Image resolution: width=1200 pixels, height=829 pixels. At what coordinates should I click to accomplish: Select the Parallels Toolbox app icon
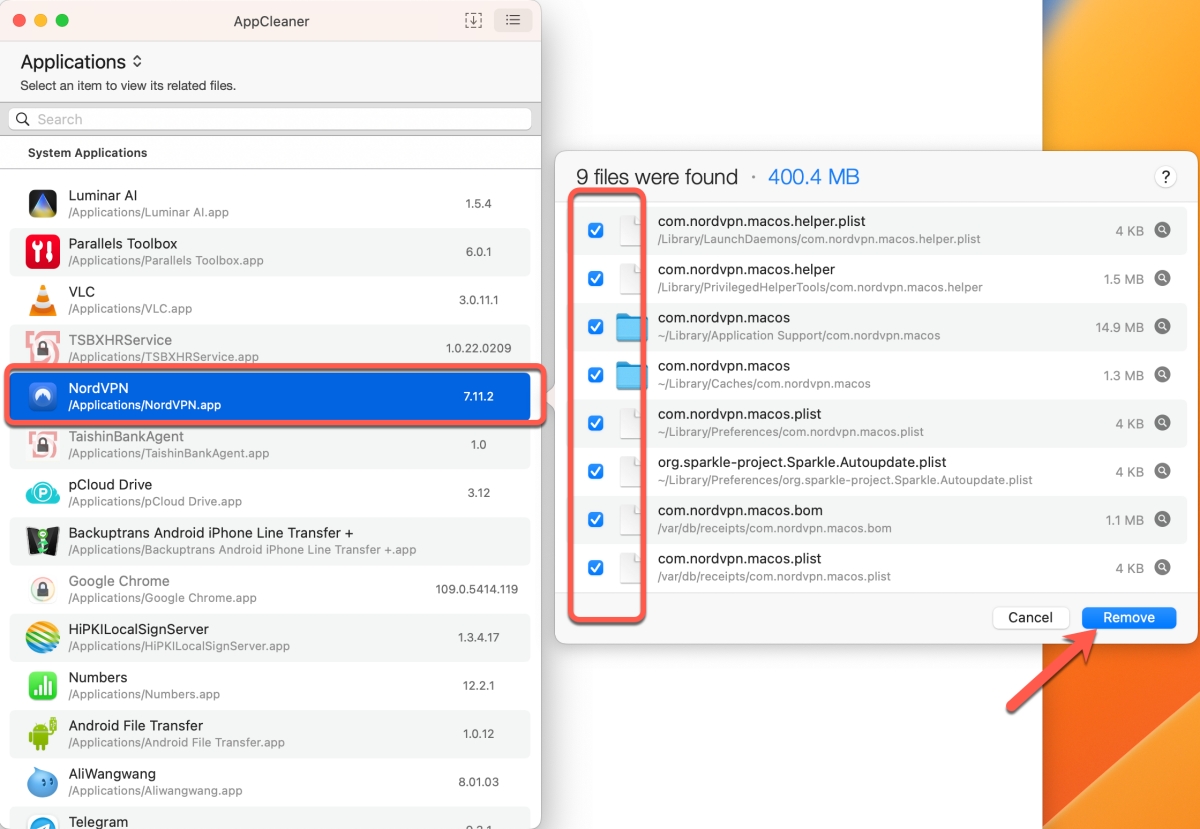point(42,252)
